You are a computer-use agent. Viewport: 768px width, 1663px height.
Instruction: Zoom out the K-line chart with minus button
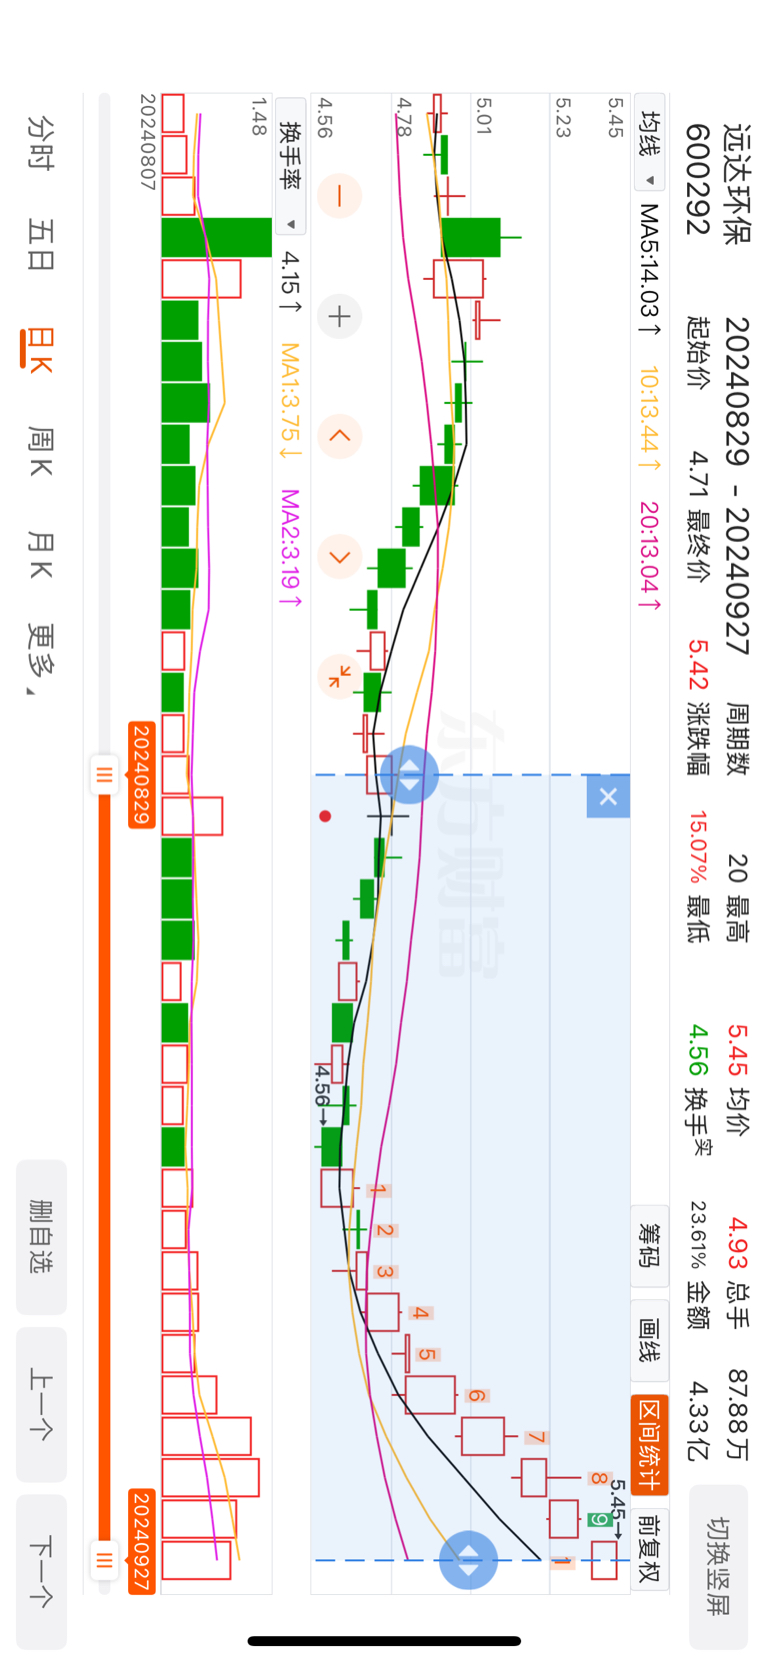pyautogui.click(x=339, y=196)
